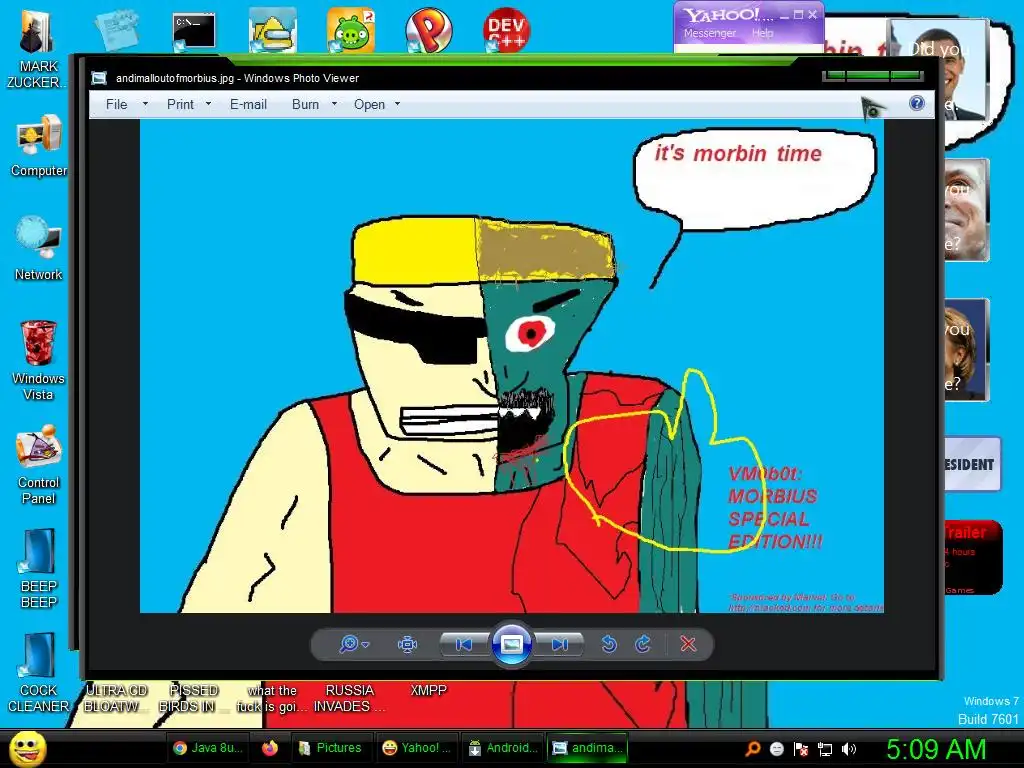This screenshot has width=1024, height=768.
Task: Switch to the Android taskbar button
Action: tap(502, 748)
